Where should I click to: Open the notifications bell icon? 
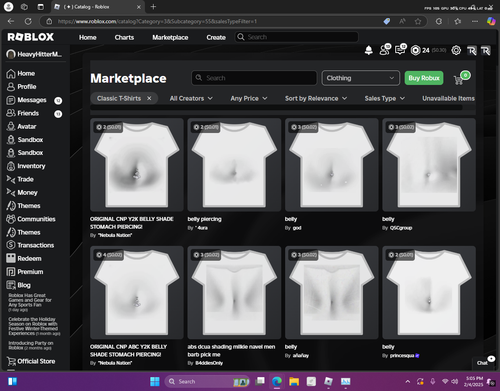click(369, 50)
